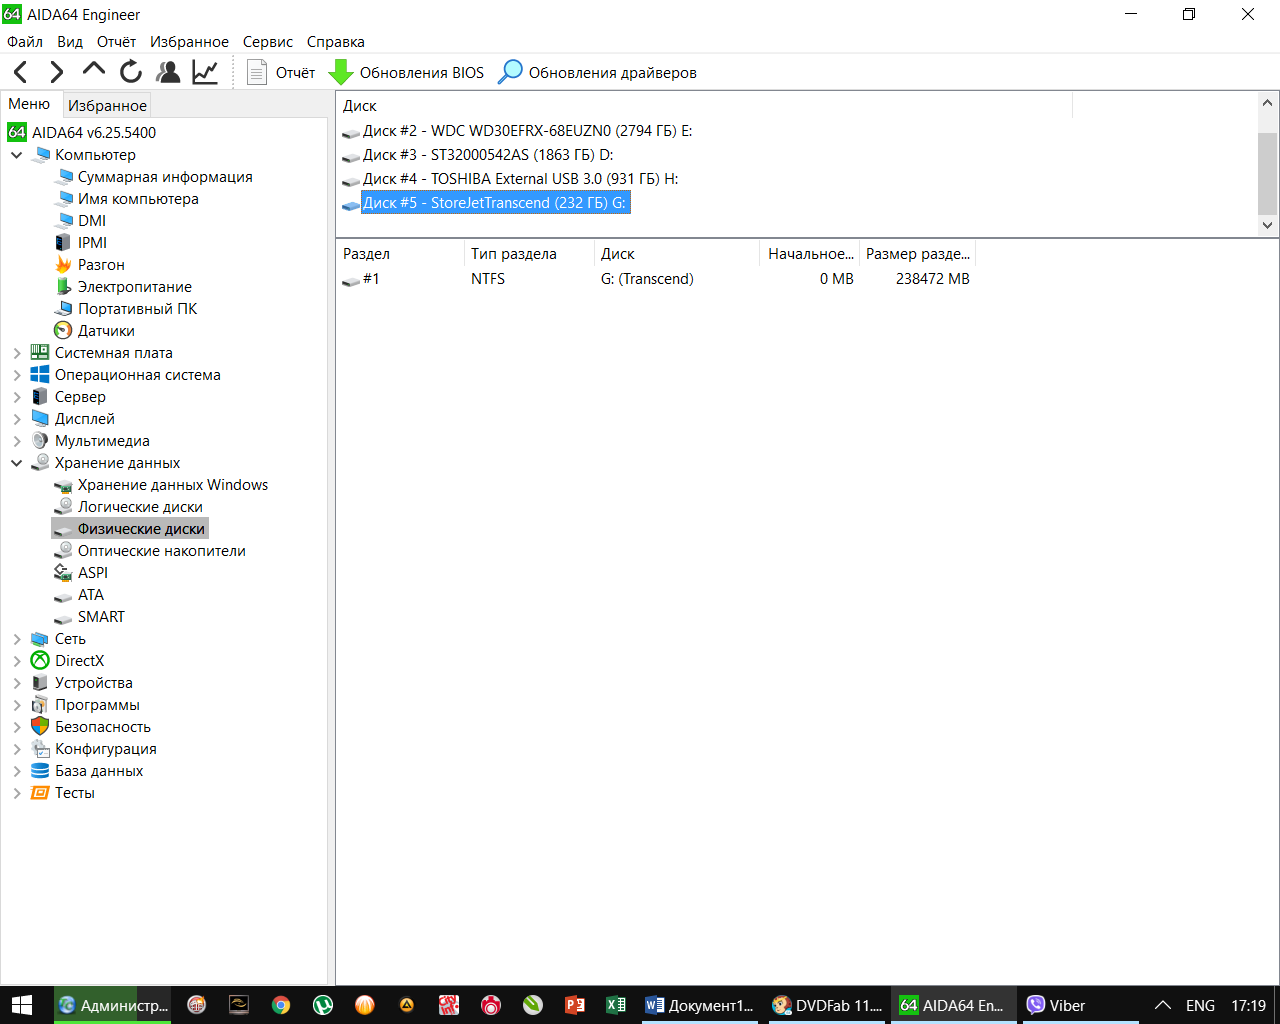Image resolution: width=1280 pixels, height=1024 pixels.
Task: Open Обновления BIOS in the toolbar
Action: pos(406,72)
